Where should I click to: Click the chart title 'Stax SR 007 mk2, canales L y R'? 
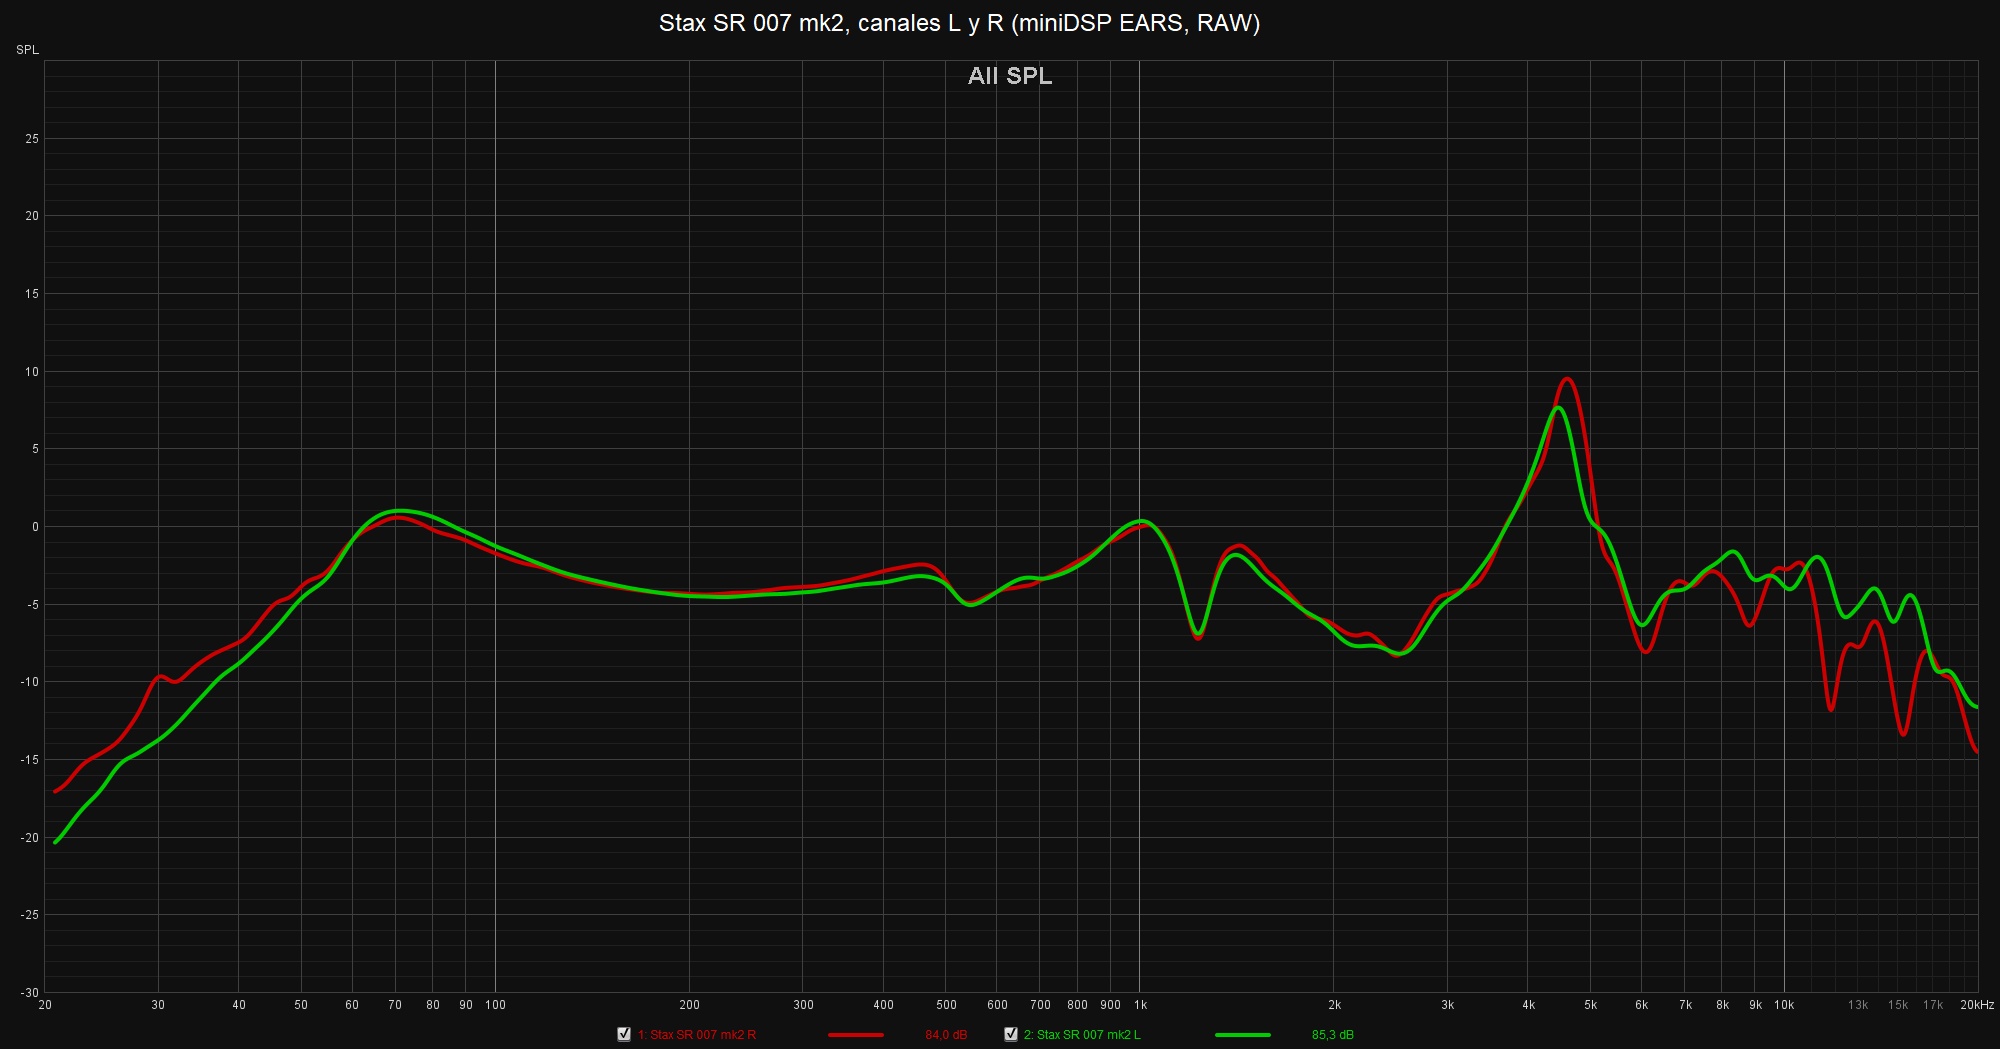pos(959,23)
